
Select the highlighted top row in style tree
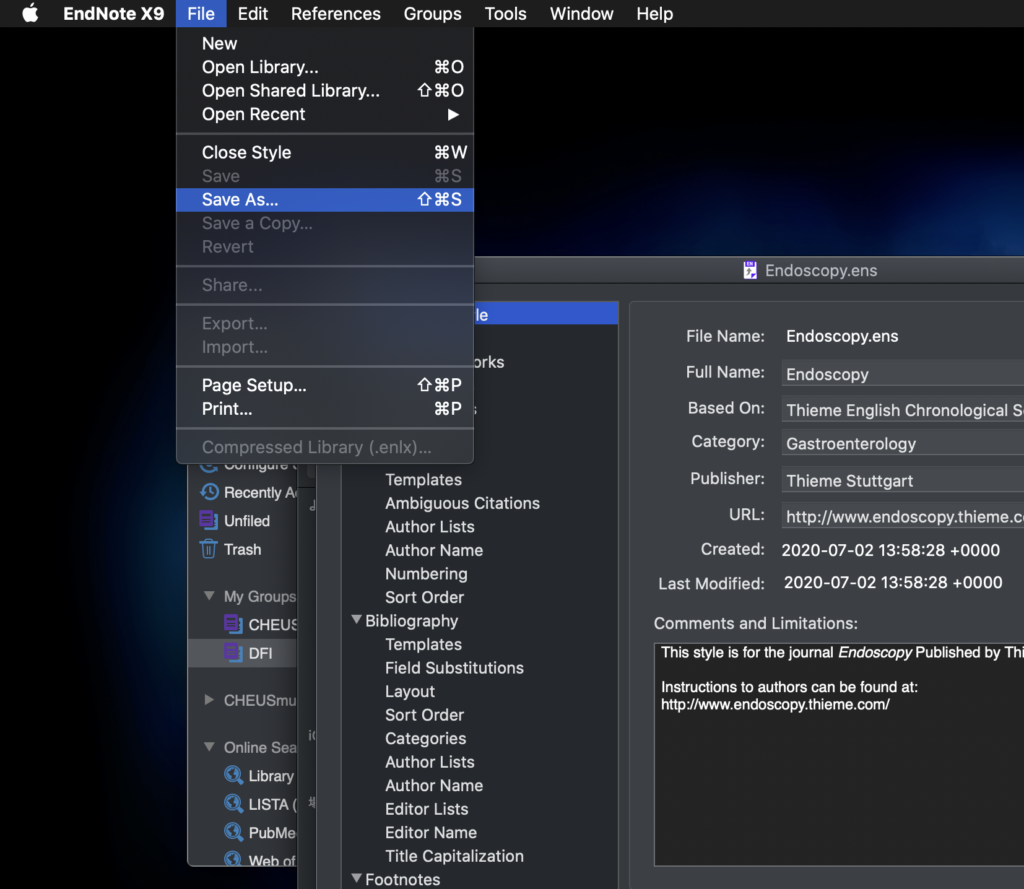tap(546, 314)
